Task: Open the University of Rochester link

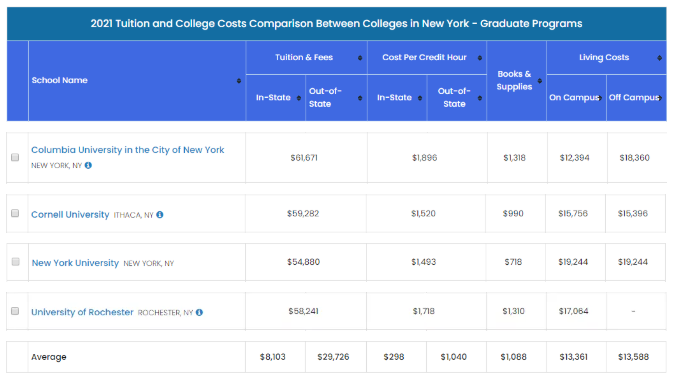Action: coord(82,312)
